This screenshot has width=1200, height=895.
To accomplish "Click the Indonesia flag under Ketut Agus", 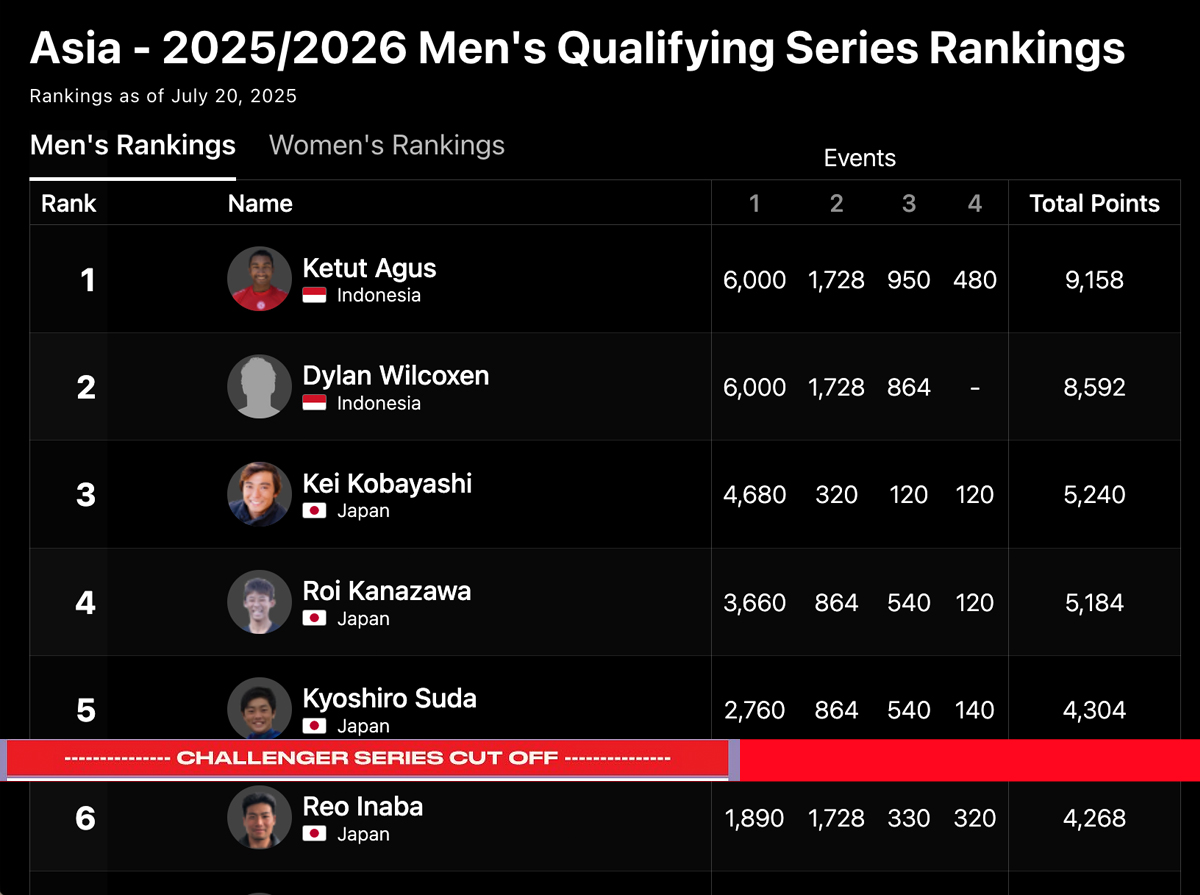I will coord(315,295).
